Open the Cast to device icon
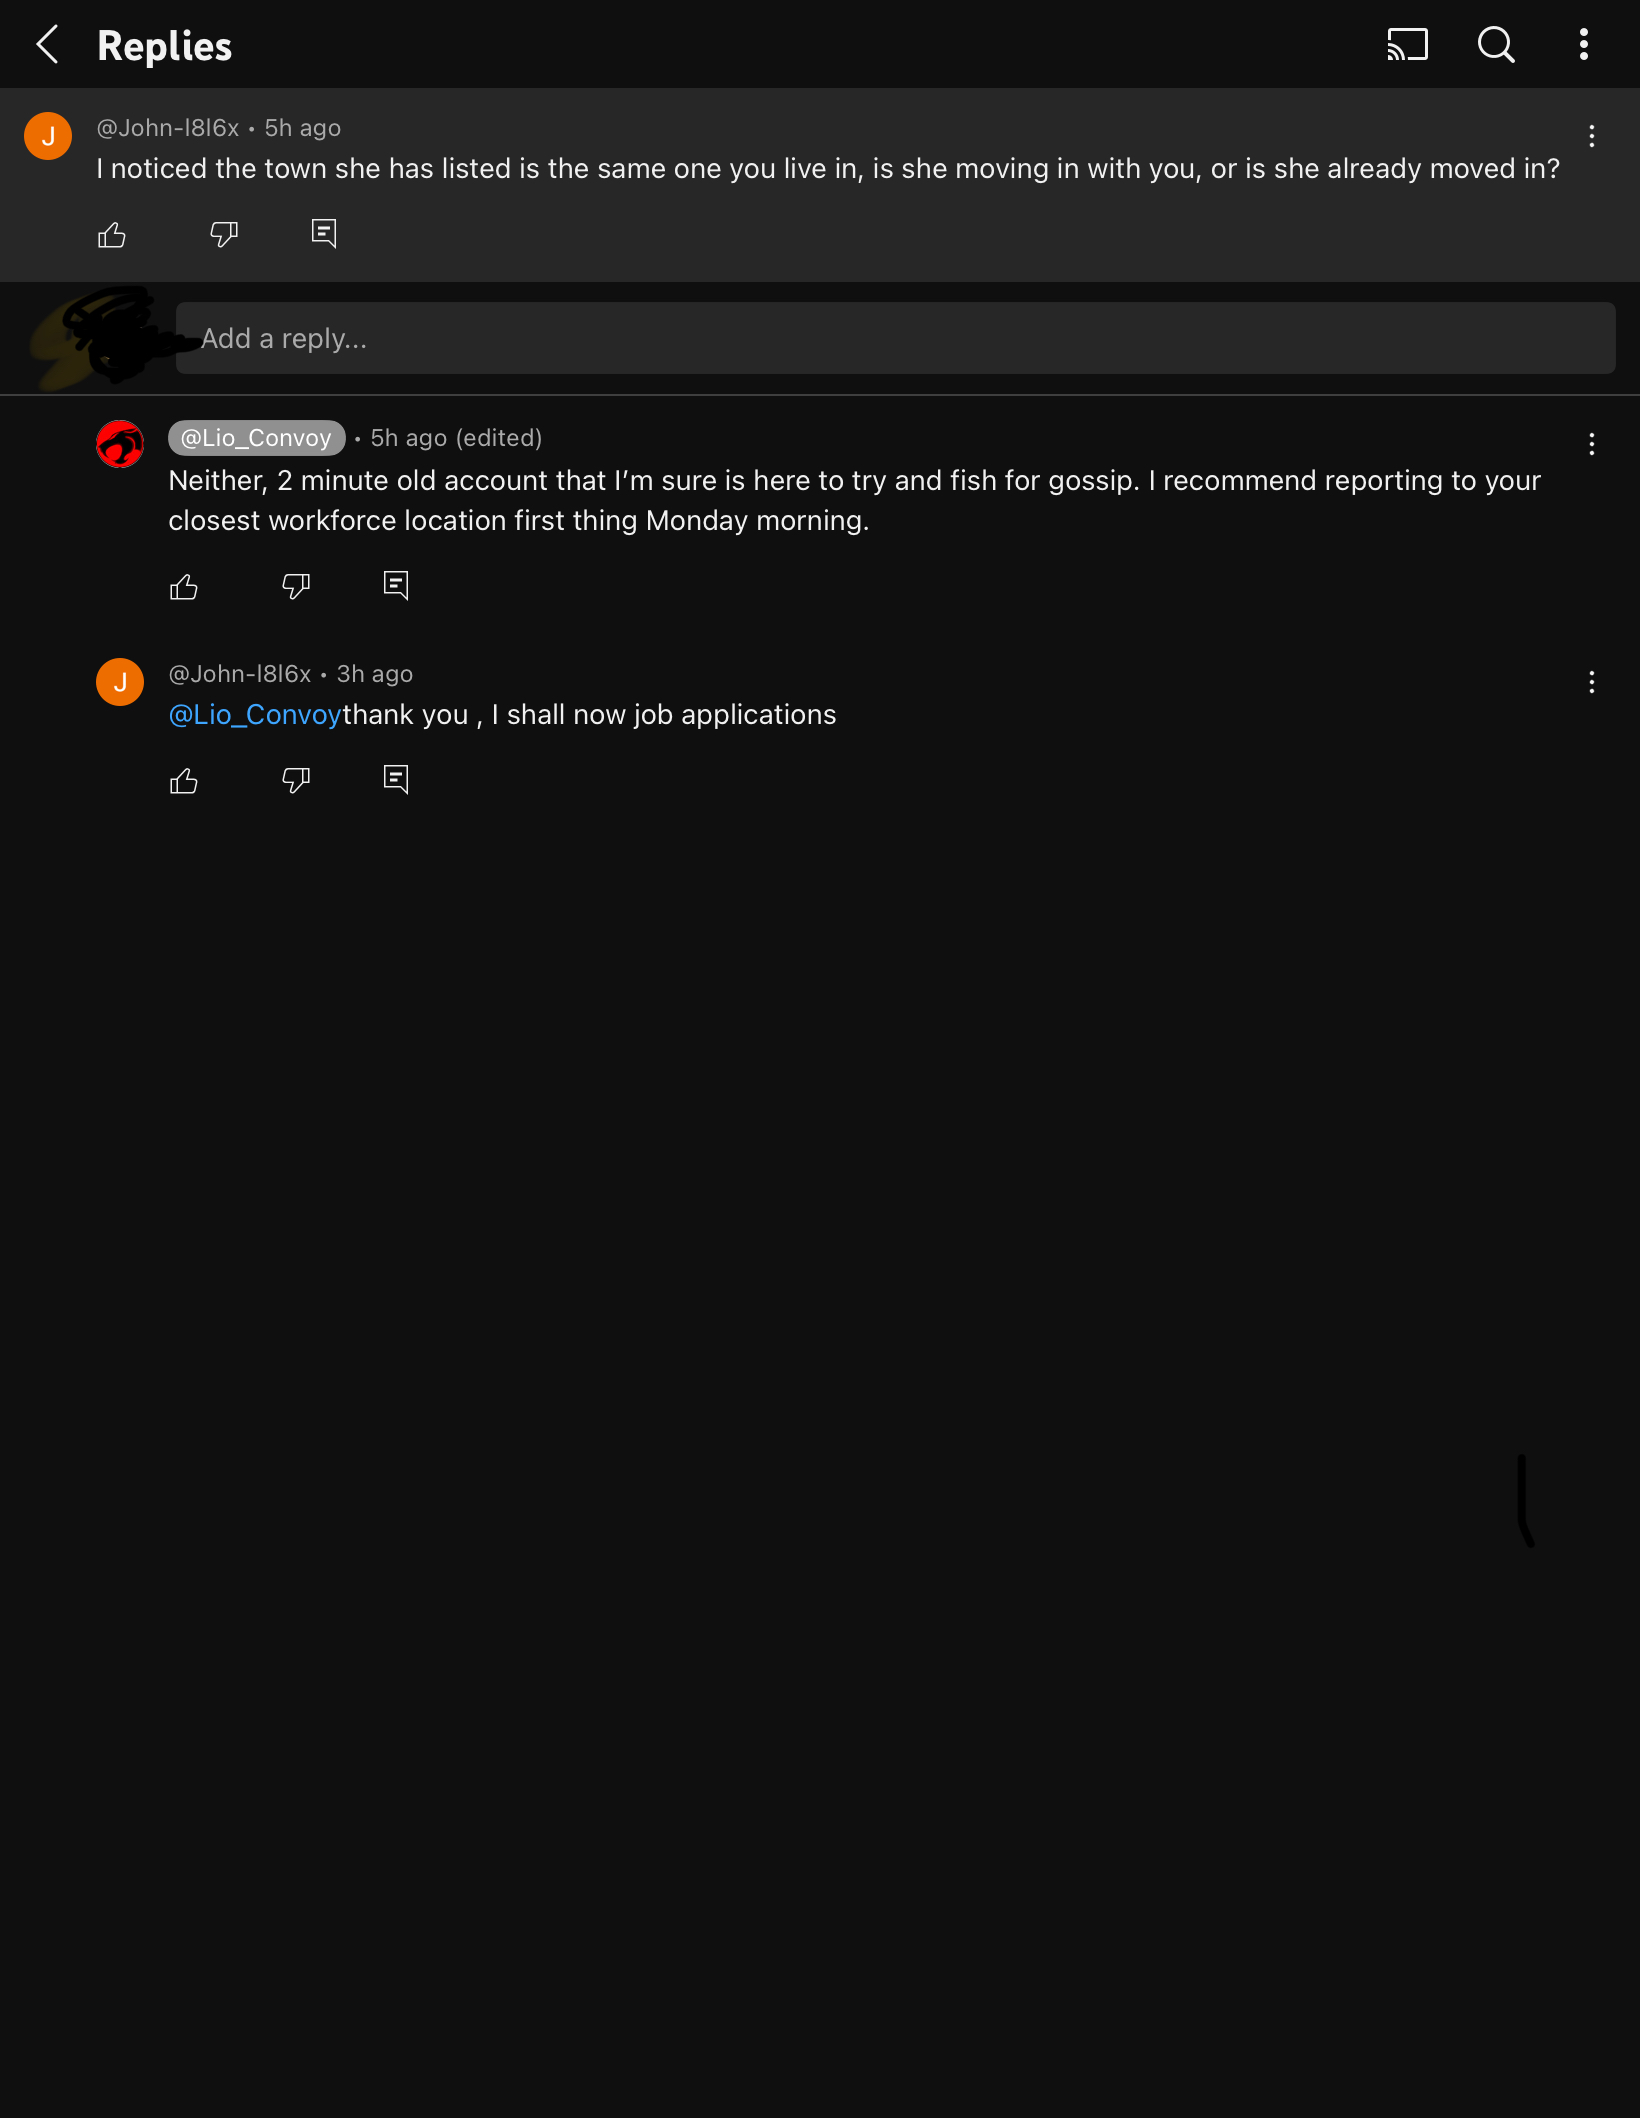Screen dimensions: 1640x2118 pyautogui.click(x=1407, y=45)
